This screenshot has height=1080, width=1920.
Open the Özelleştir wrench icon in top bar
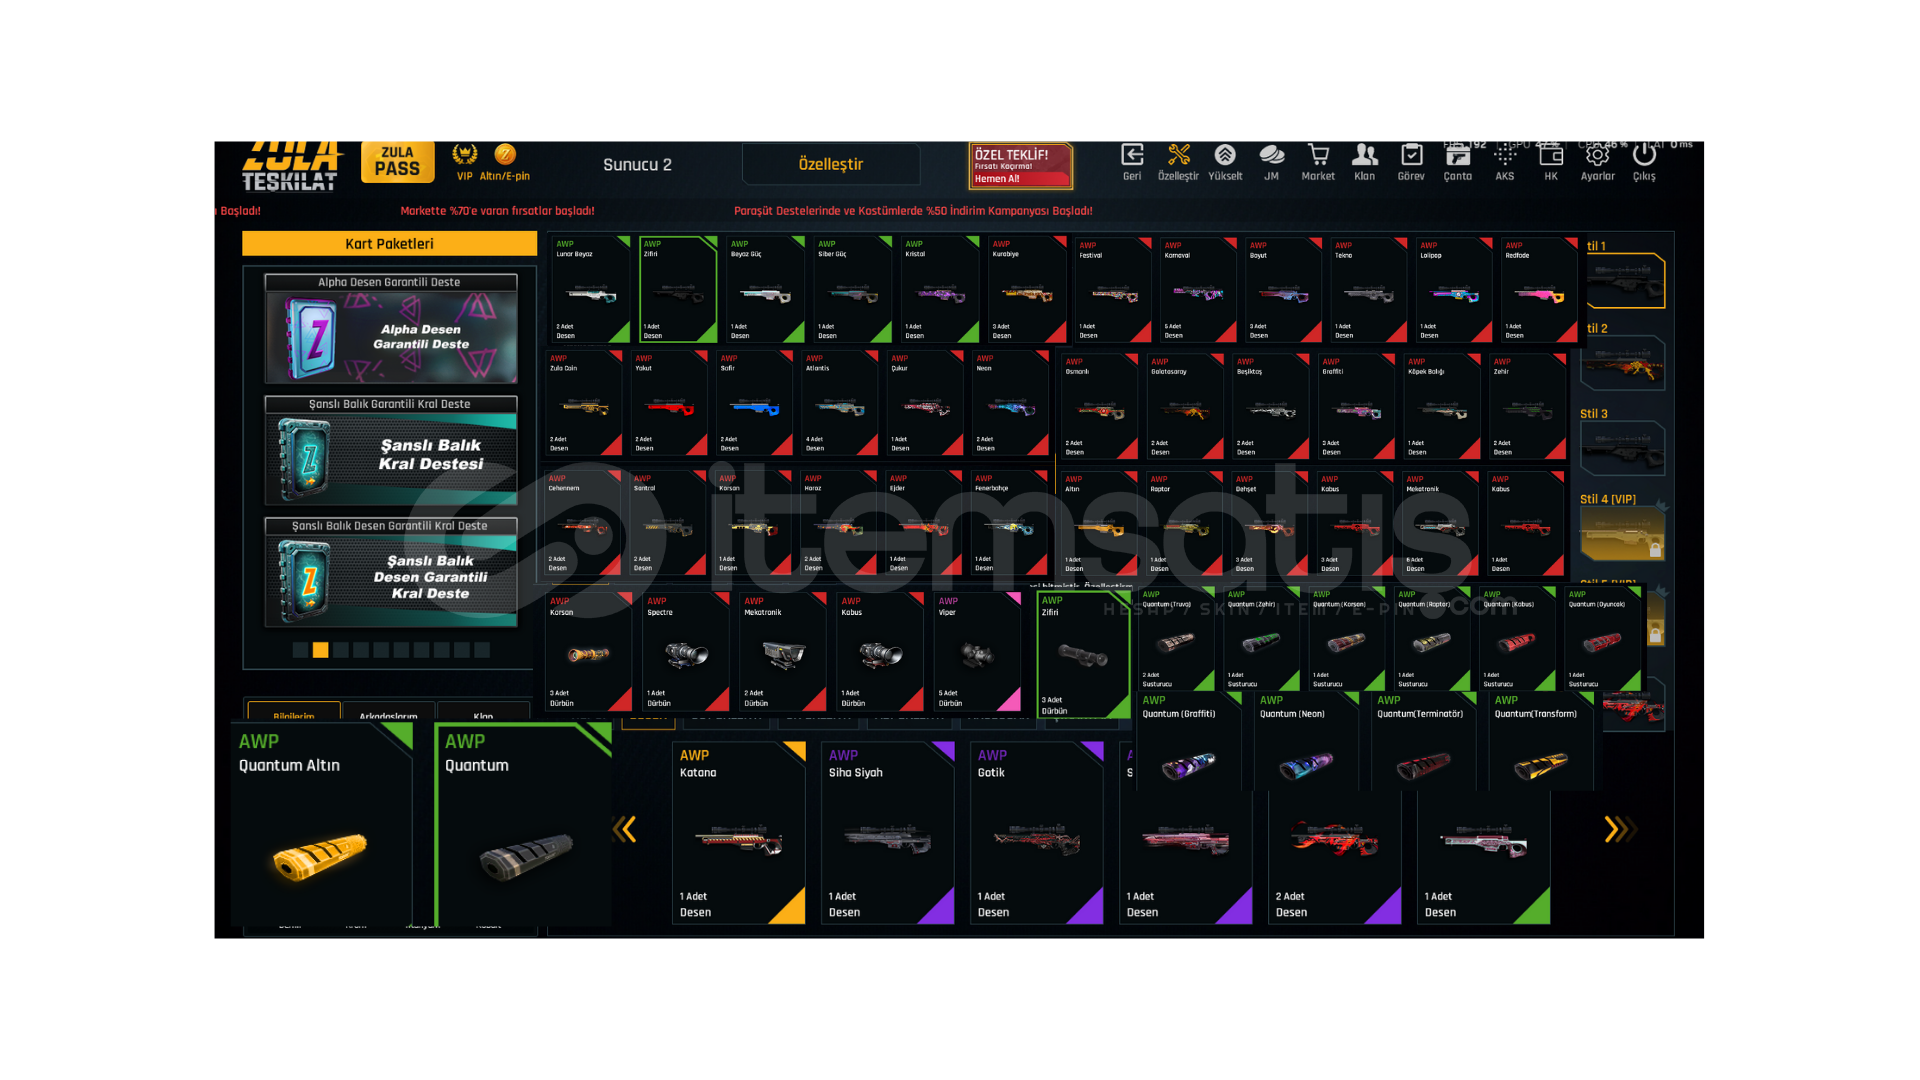coord(1178,162)
